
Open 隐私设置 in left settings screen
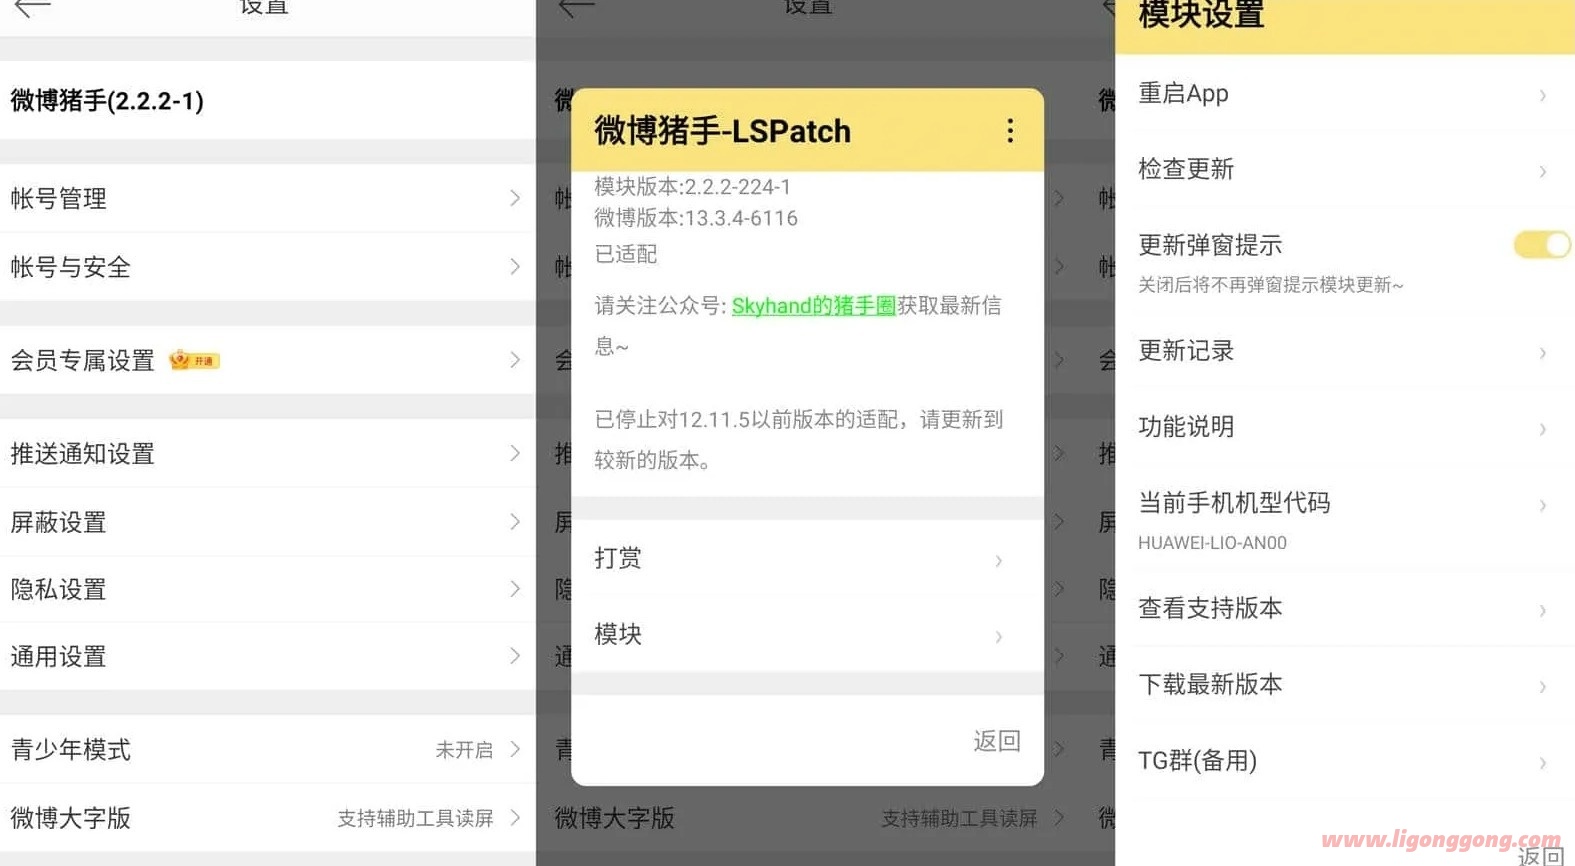coord(268,589)
